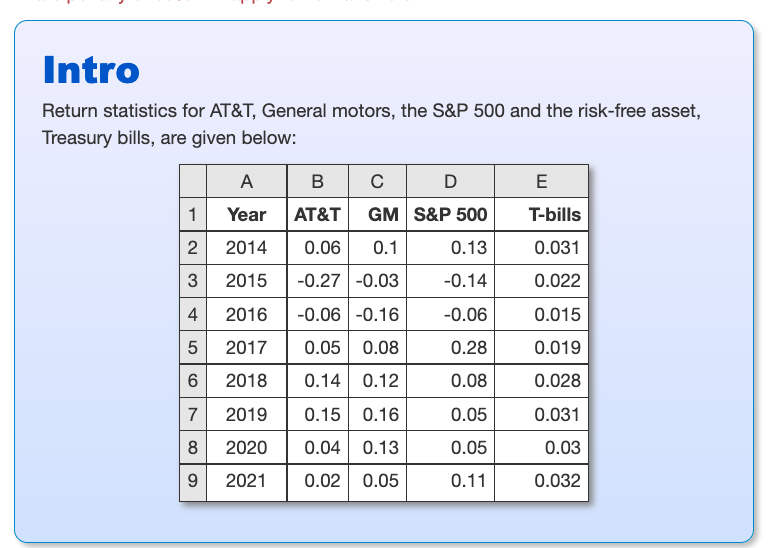Click AT&T value 0.15 for 2019
The height and width of the screenshot is (548, 778).
coord(318,414)
